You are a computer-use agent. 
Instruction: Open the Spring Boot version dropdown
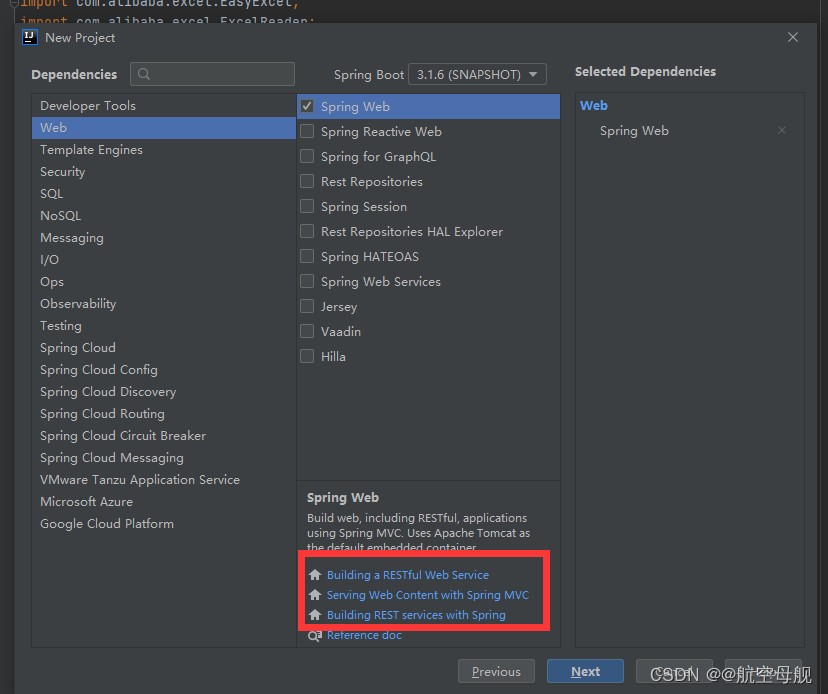point(477,74)
